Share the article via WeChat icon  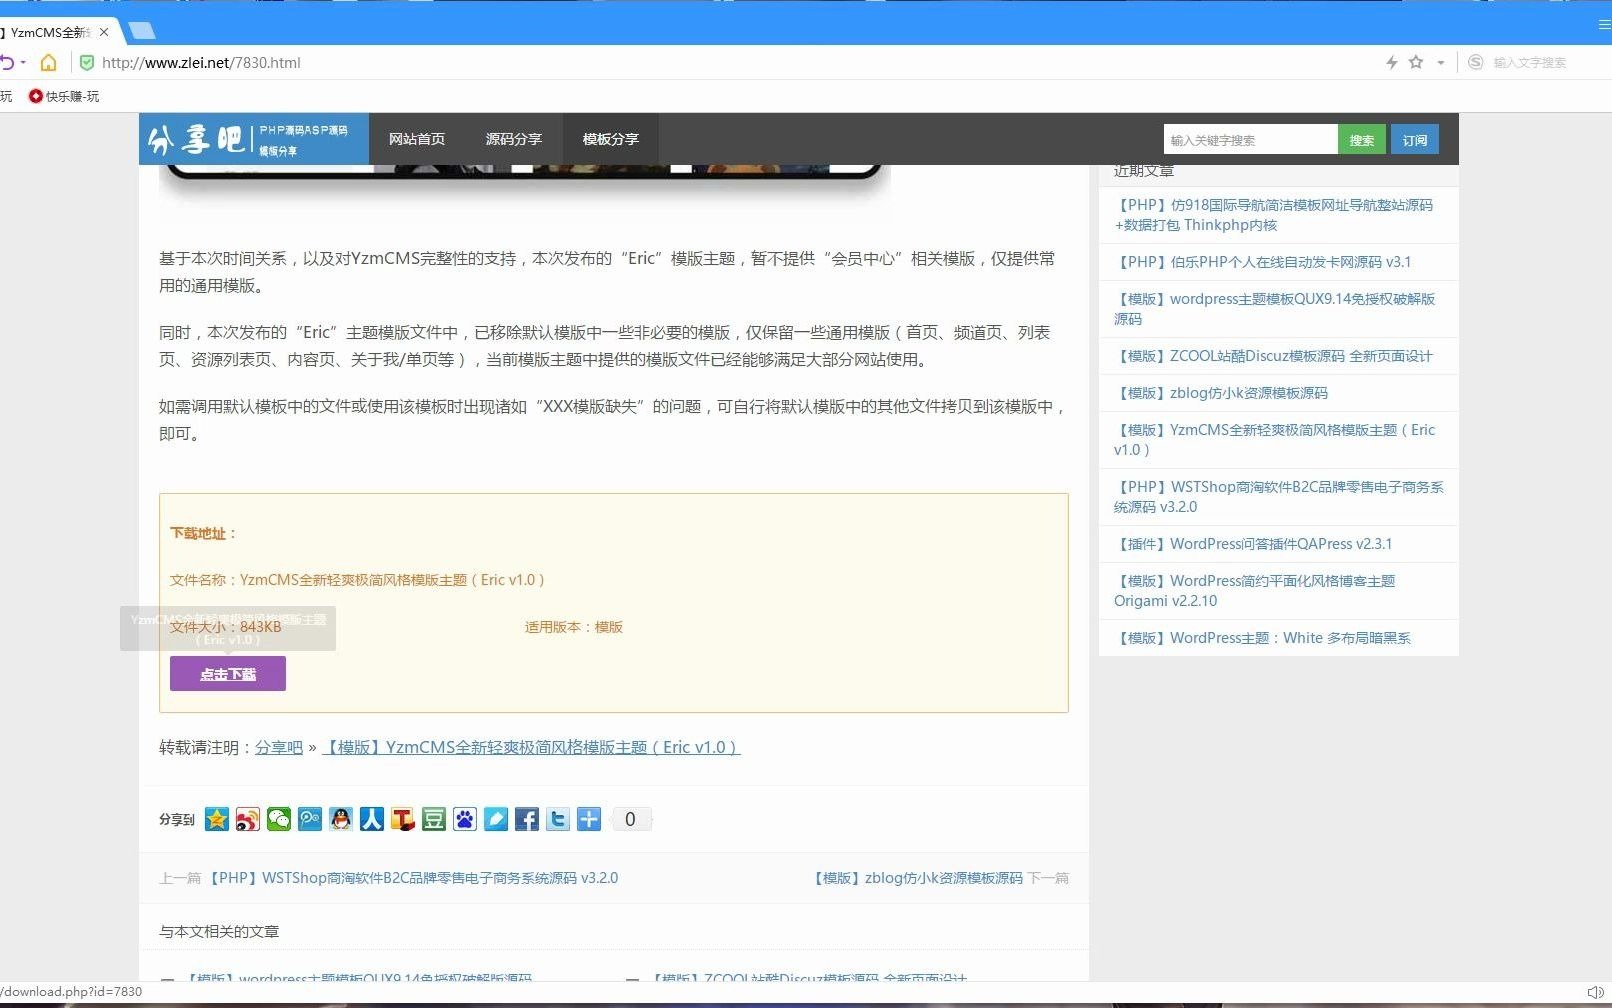point(279,820)
